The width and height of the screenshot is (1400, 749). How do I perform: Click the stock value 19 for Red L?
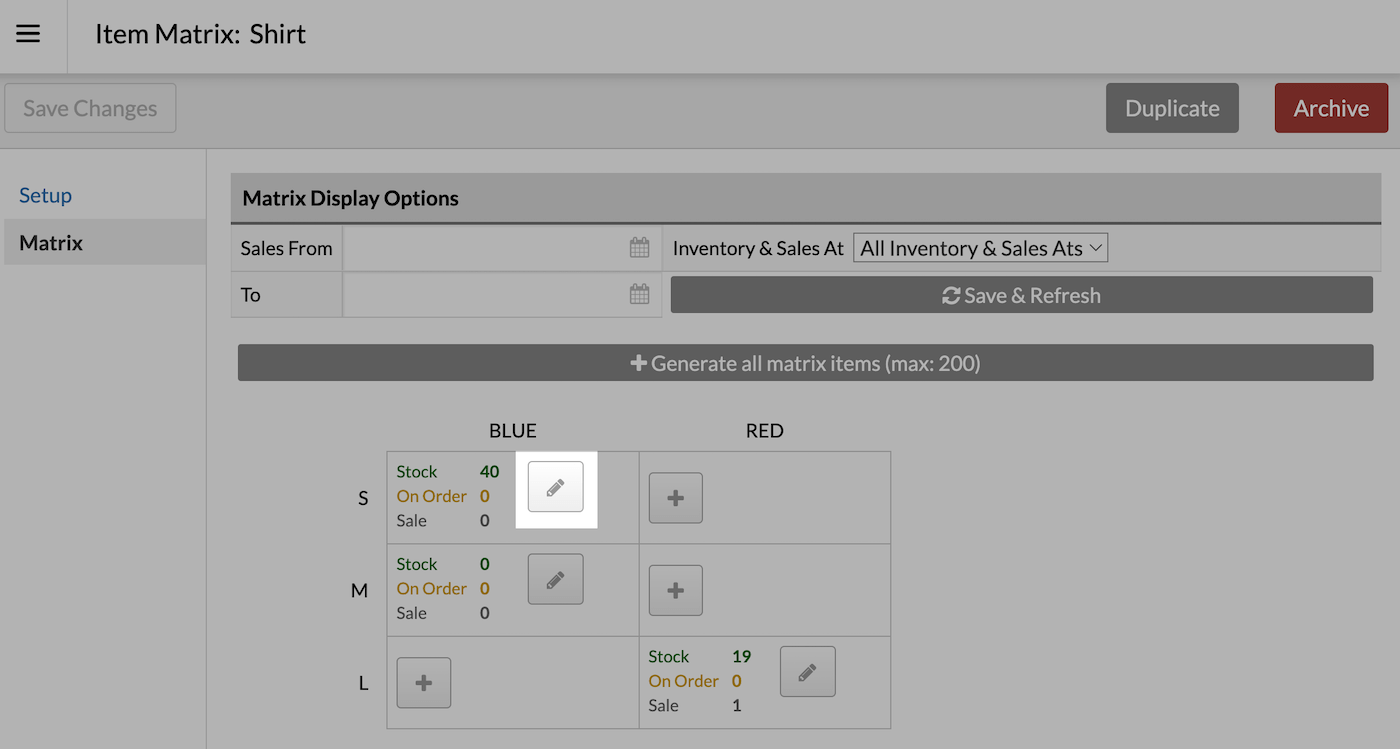pos(741,656)
